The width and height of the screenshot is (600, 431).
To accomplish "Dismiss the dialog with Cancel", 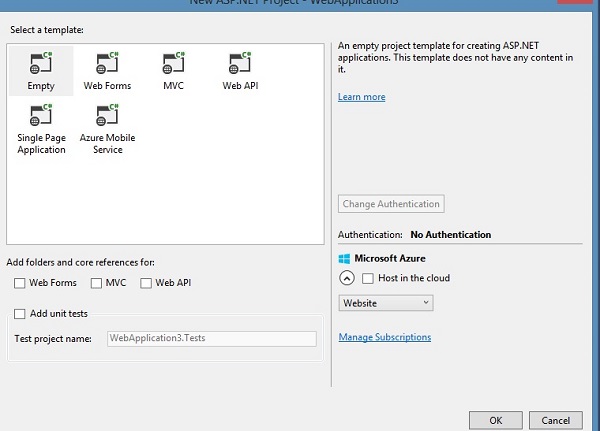I will tap(556, 421).
